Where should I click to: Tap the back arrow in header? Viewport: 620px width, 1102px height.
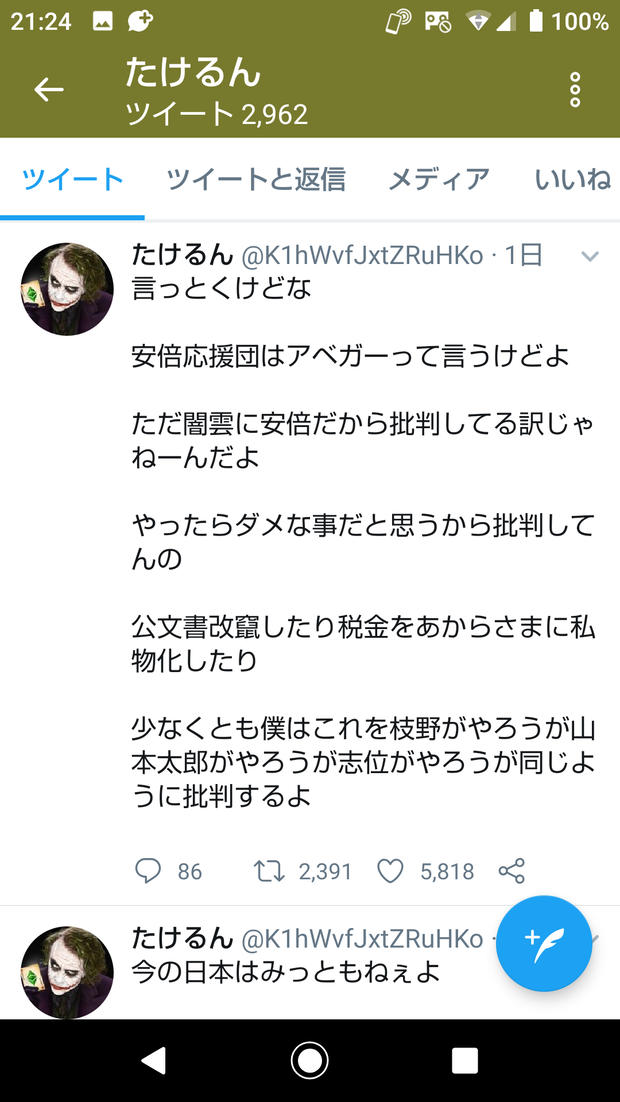click(49, 89)
